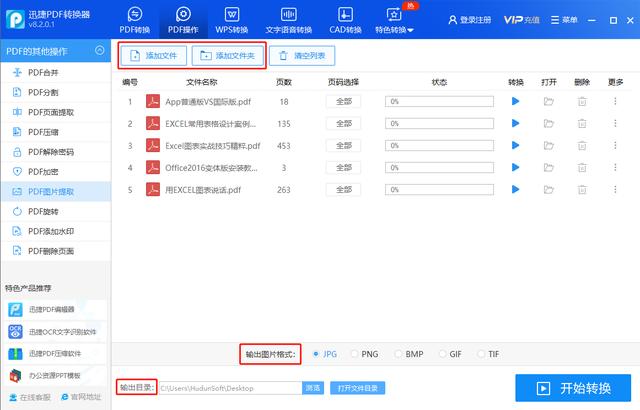
Task: Select BMP output format
Action: pyautogui.click(x=409, y=354)
